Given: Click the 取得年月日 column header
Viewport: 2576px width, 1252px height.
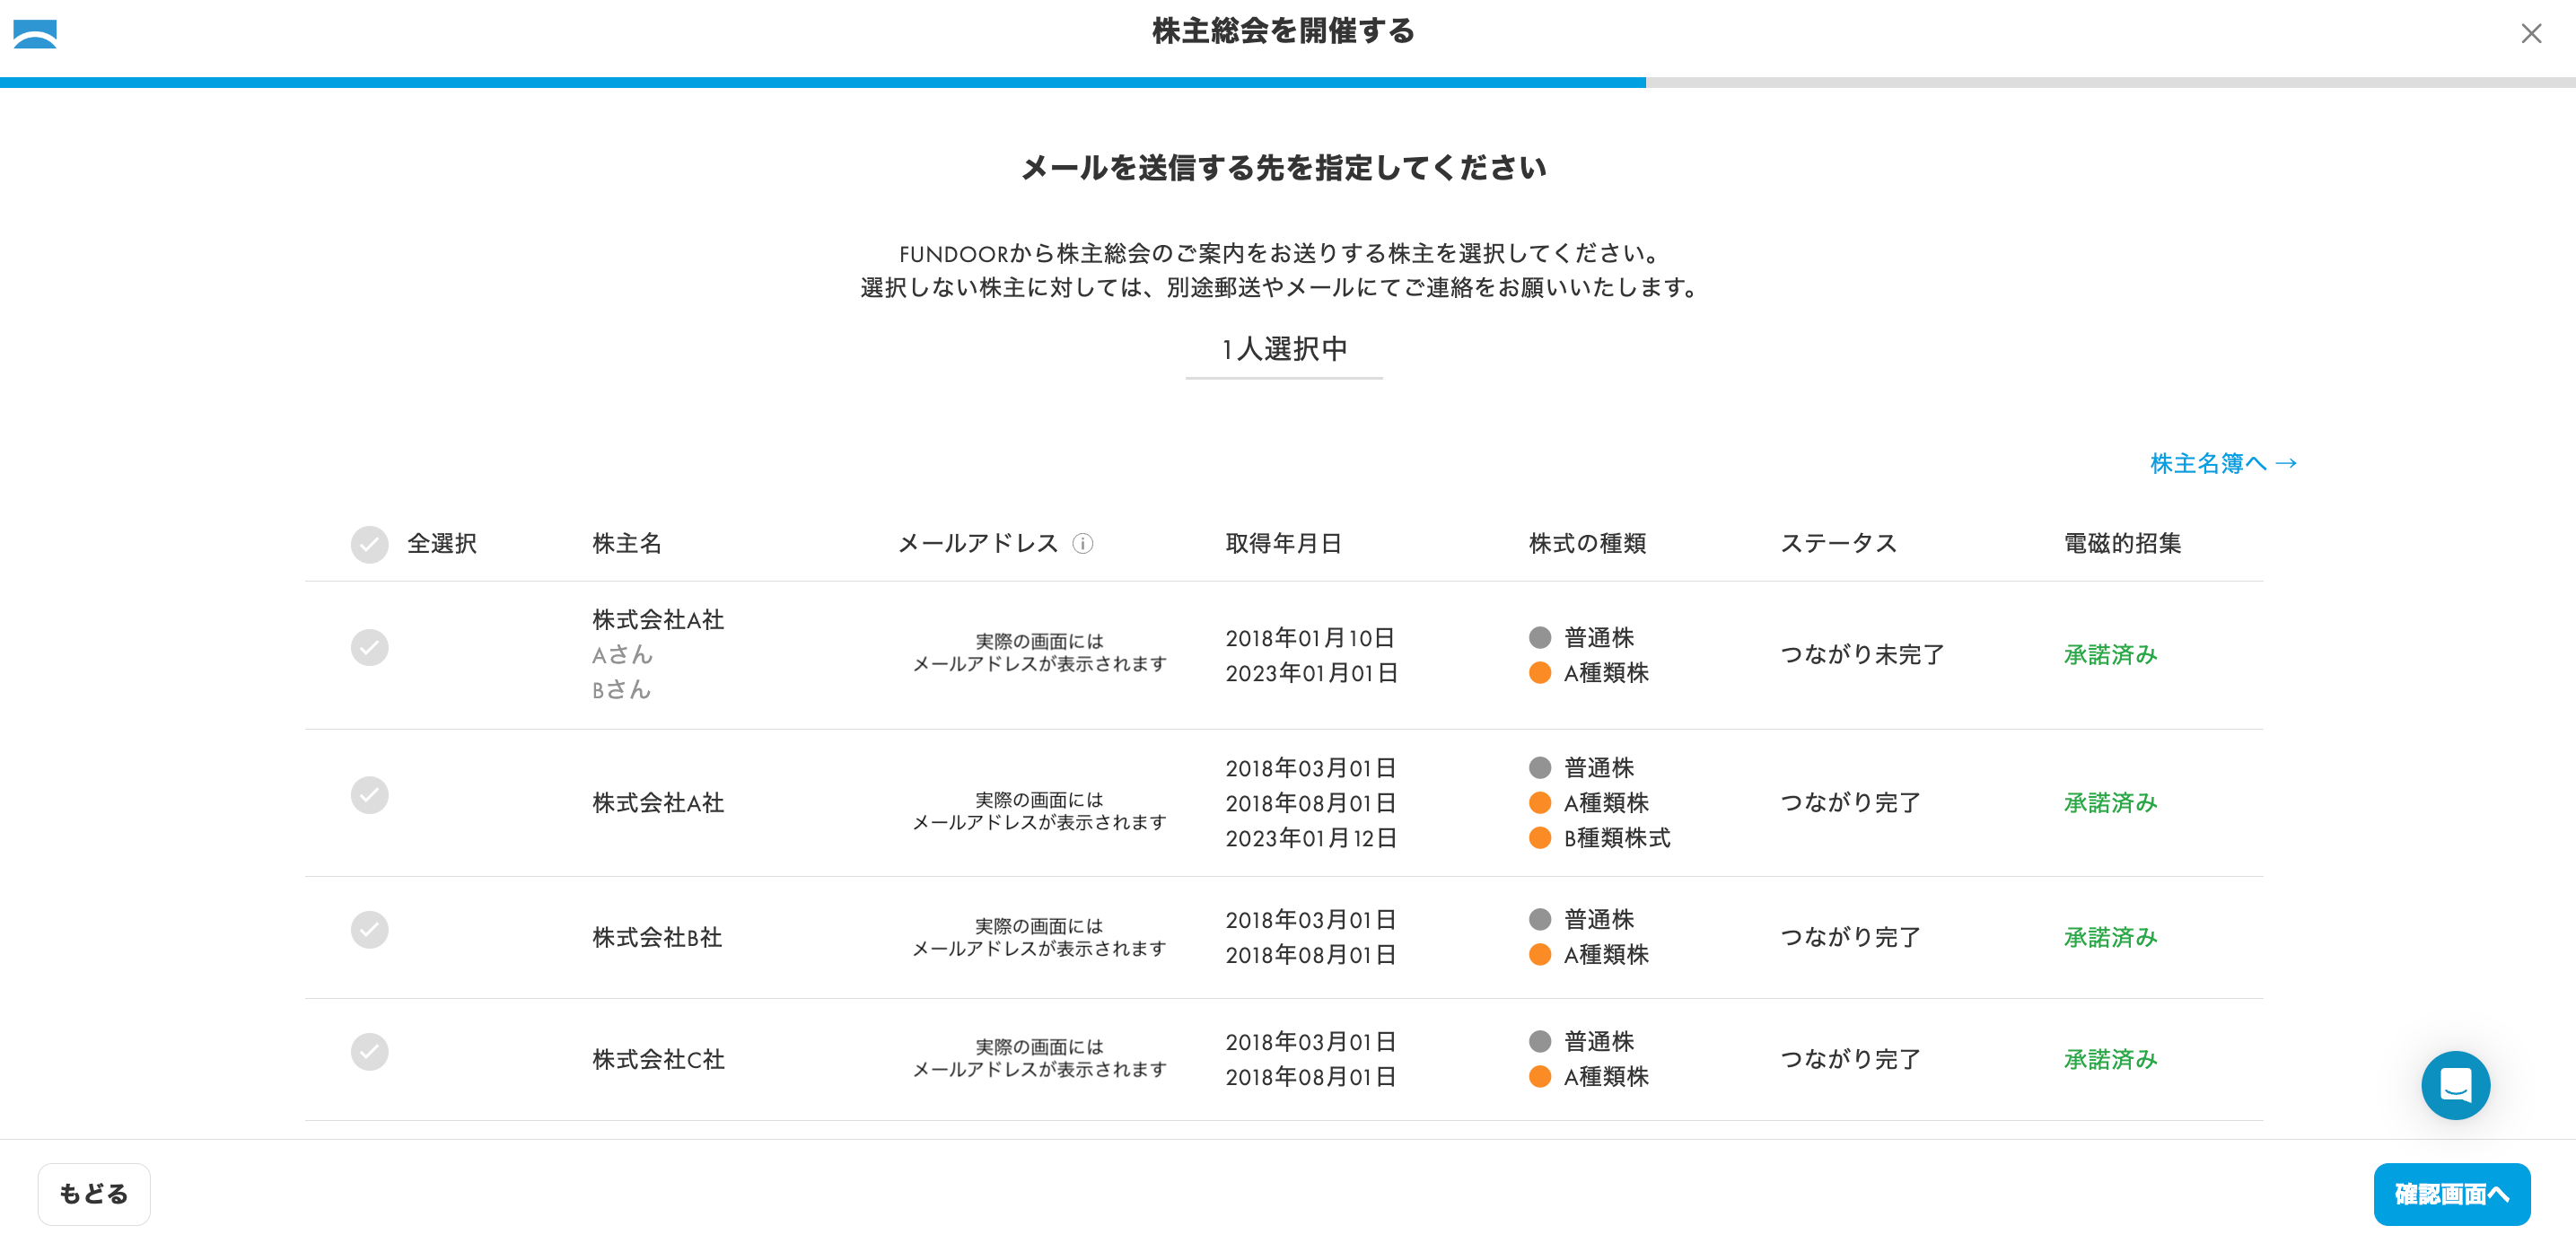Looking at the screenshot, I should pos(1283,543).
